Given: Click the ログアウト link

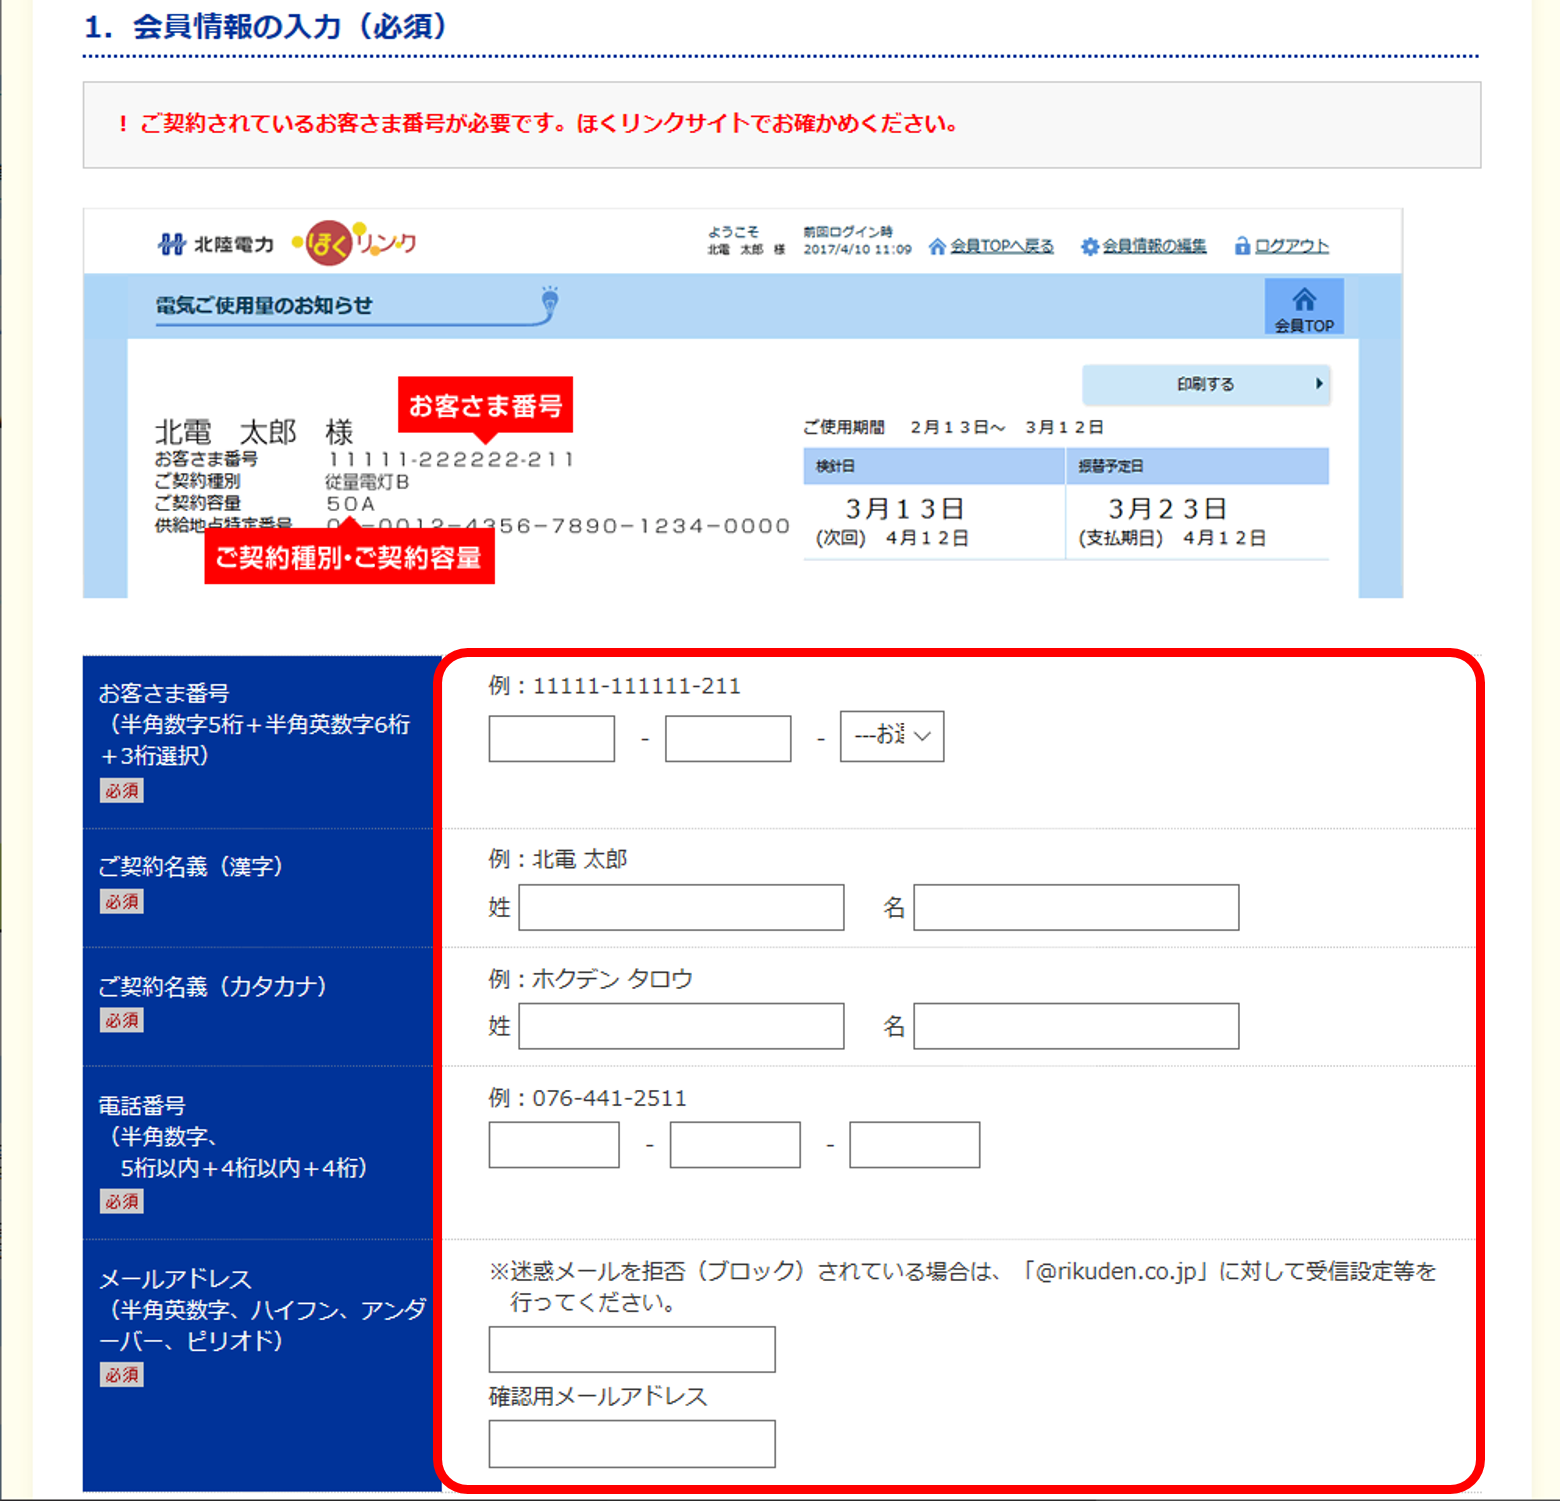Looking at the screenshot, I should [1291, 246].
